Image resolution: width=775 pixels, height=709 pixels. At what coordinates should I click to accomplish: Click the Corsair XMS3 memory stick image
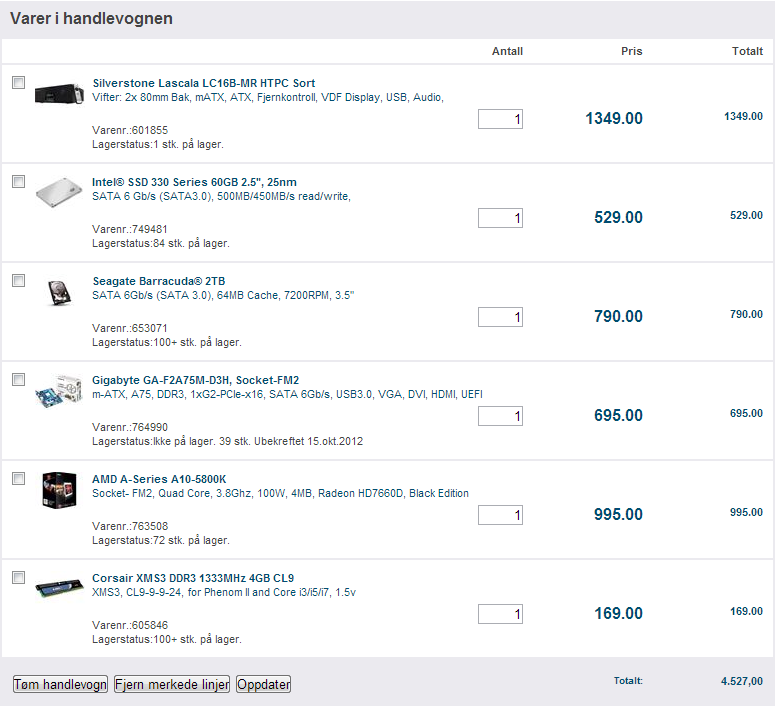click(59, 588)
